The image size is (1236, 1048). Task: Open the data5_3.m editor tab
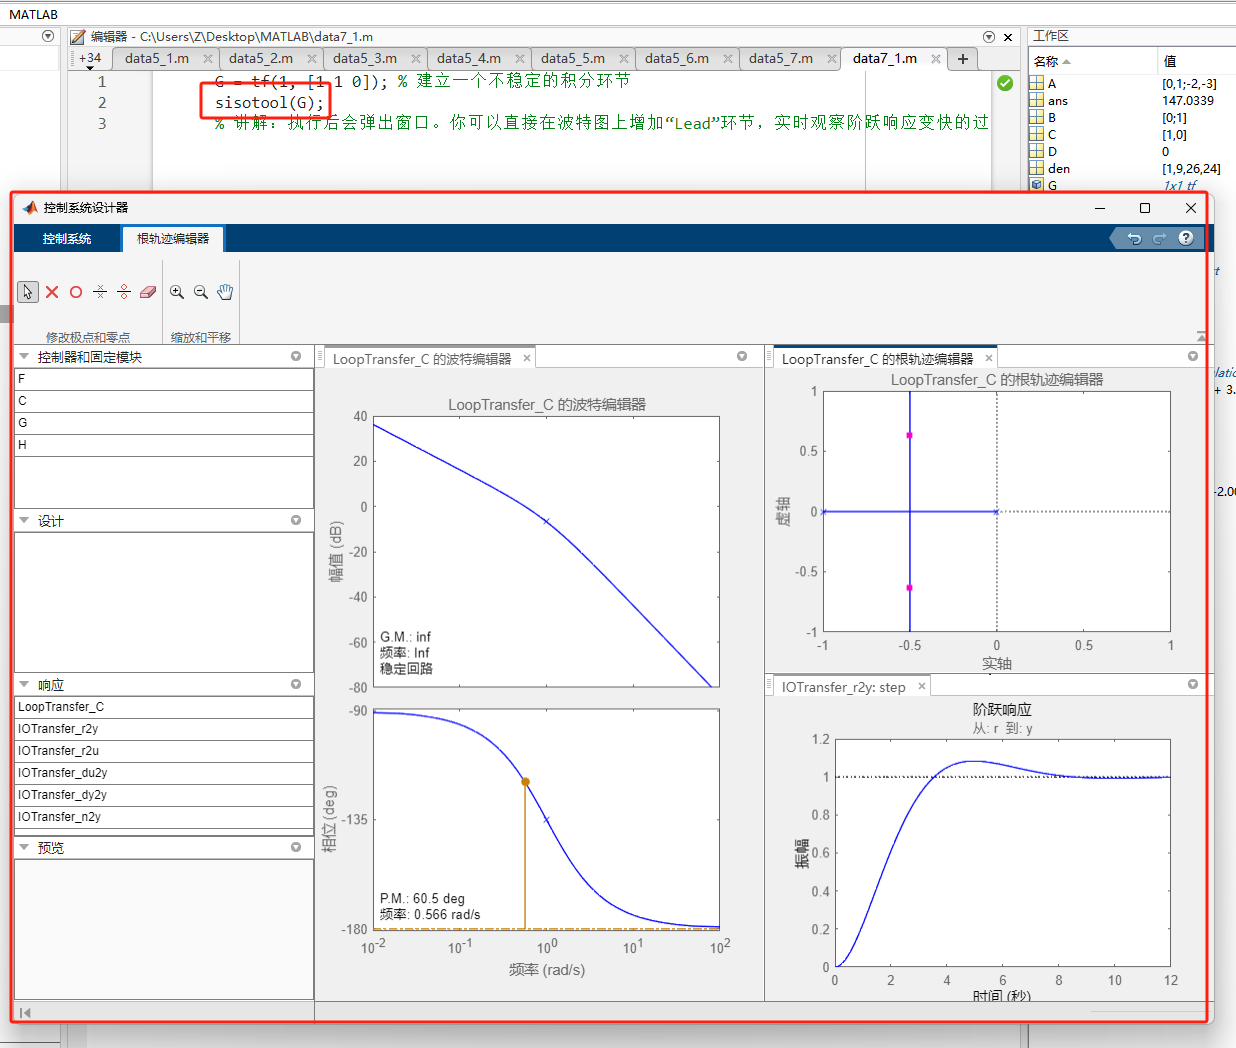click(x=365, y=59)
